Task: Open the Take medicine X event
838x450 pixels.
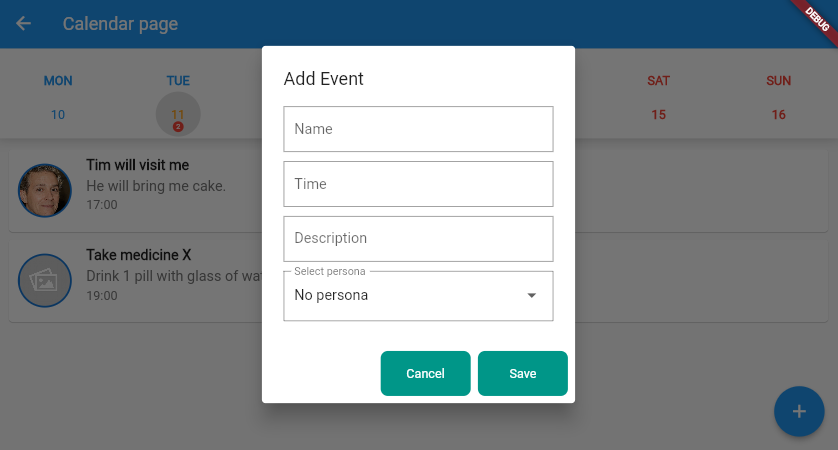Action: pyautogui.click(x=418, y=281)
